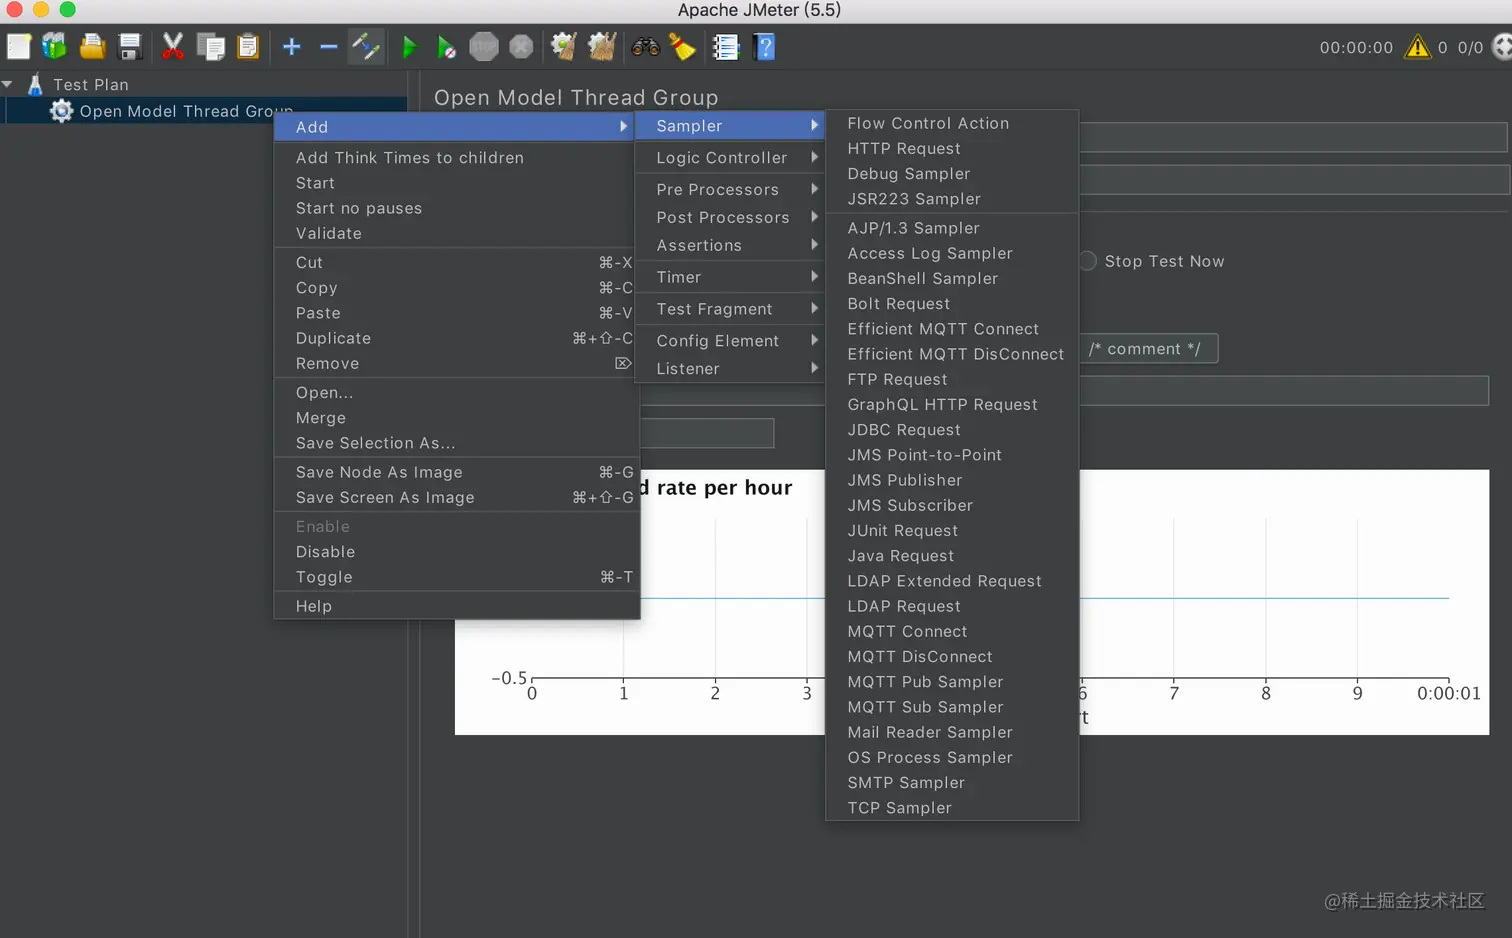Image resolution: width=1512 pixels, height=938 pixels.
Task: Choose GraphQL HTTP Request
Action: point(952,405)
